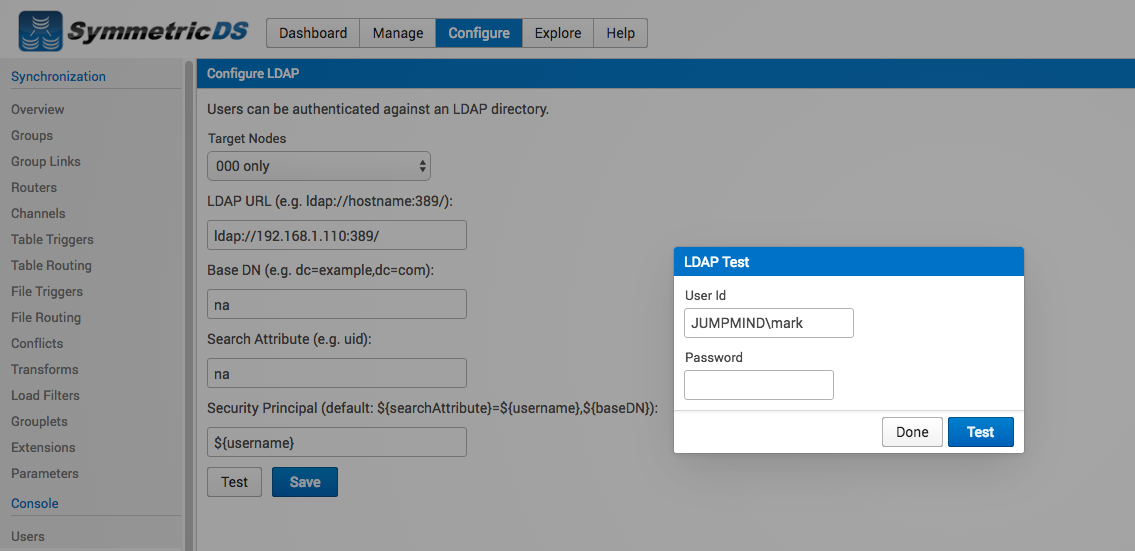The width and height of the screenshot is (1135, 551).
Task: Open the Transforms sidebar item
Action: [44, 369]
